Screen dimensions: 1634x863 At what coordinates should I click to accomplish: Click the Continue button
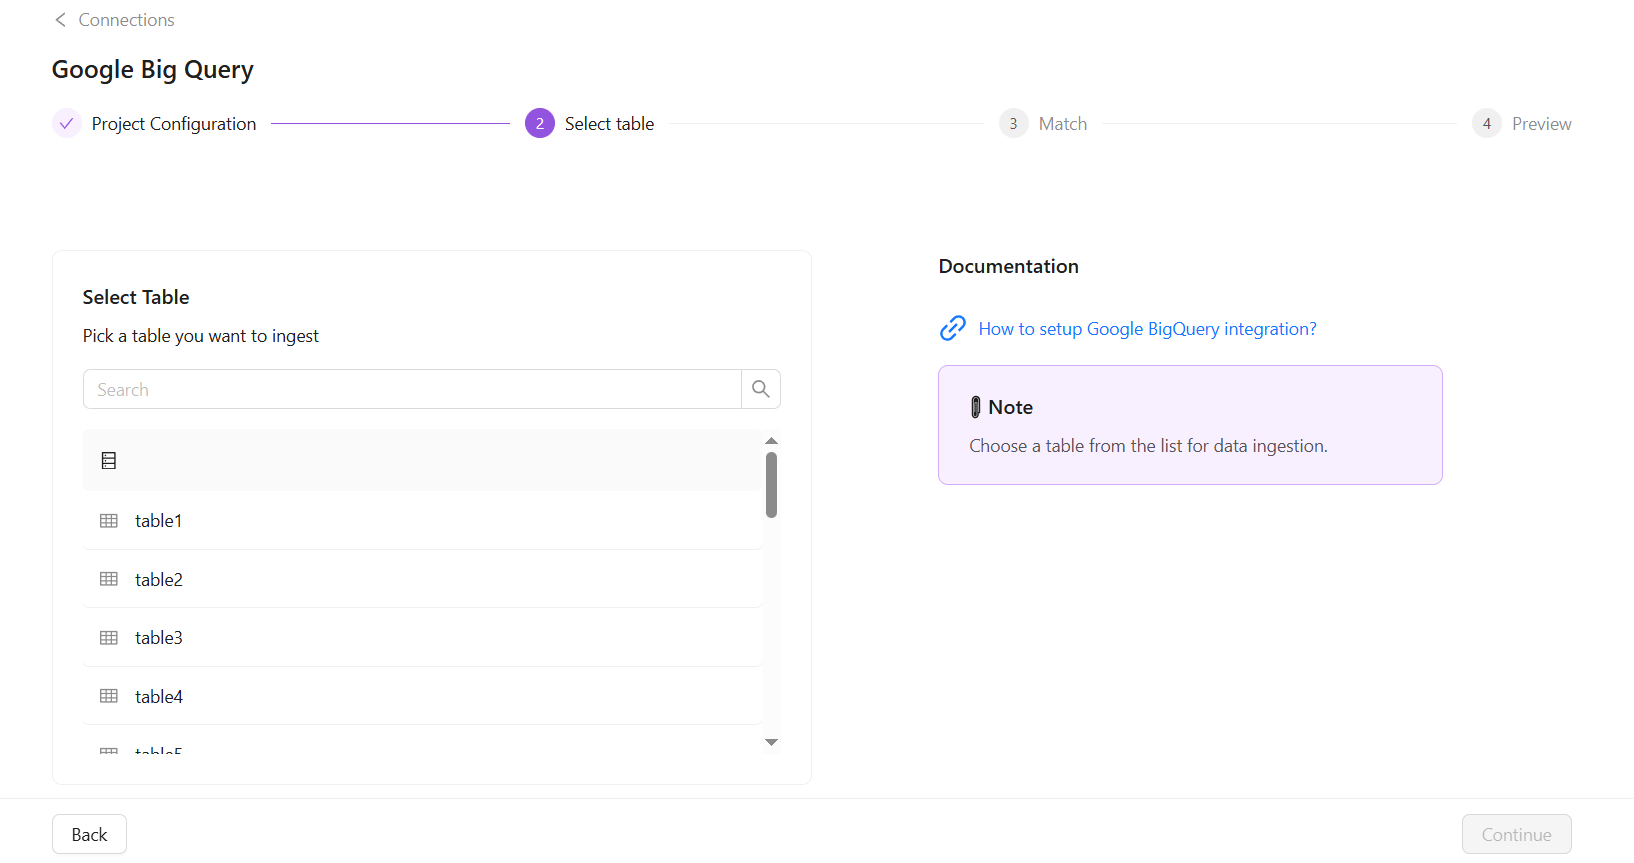click(1516, 834)
